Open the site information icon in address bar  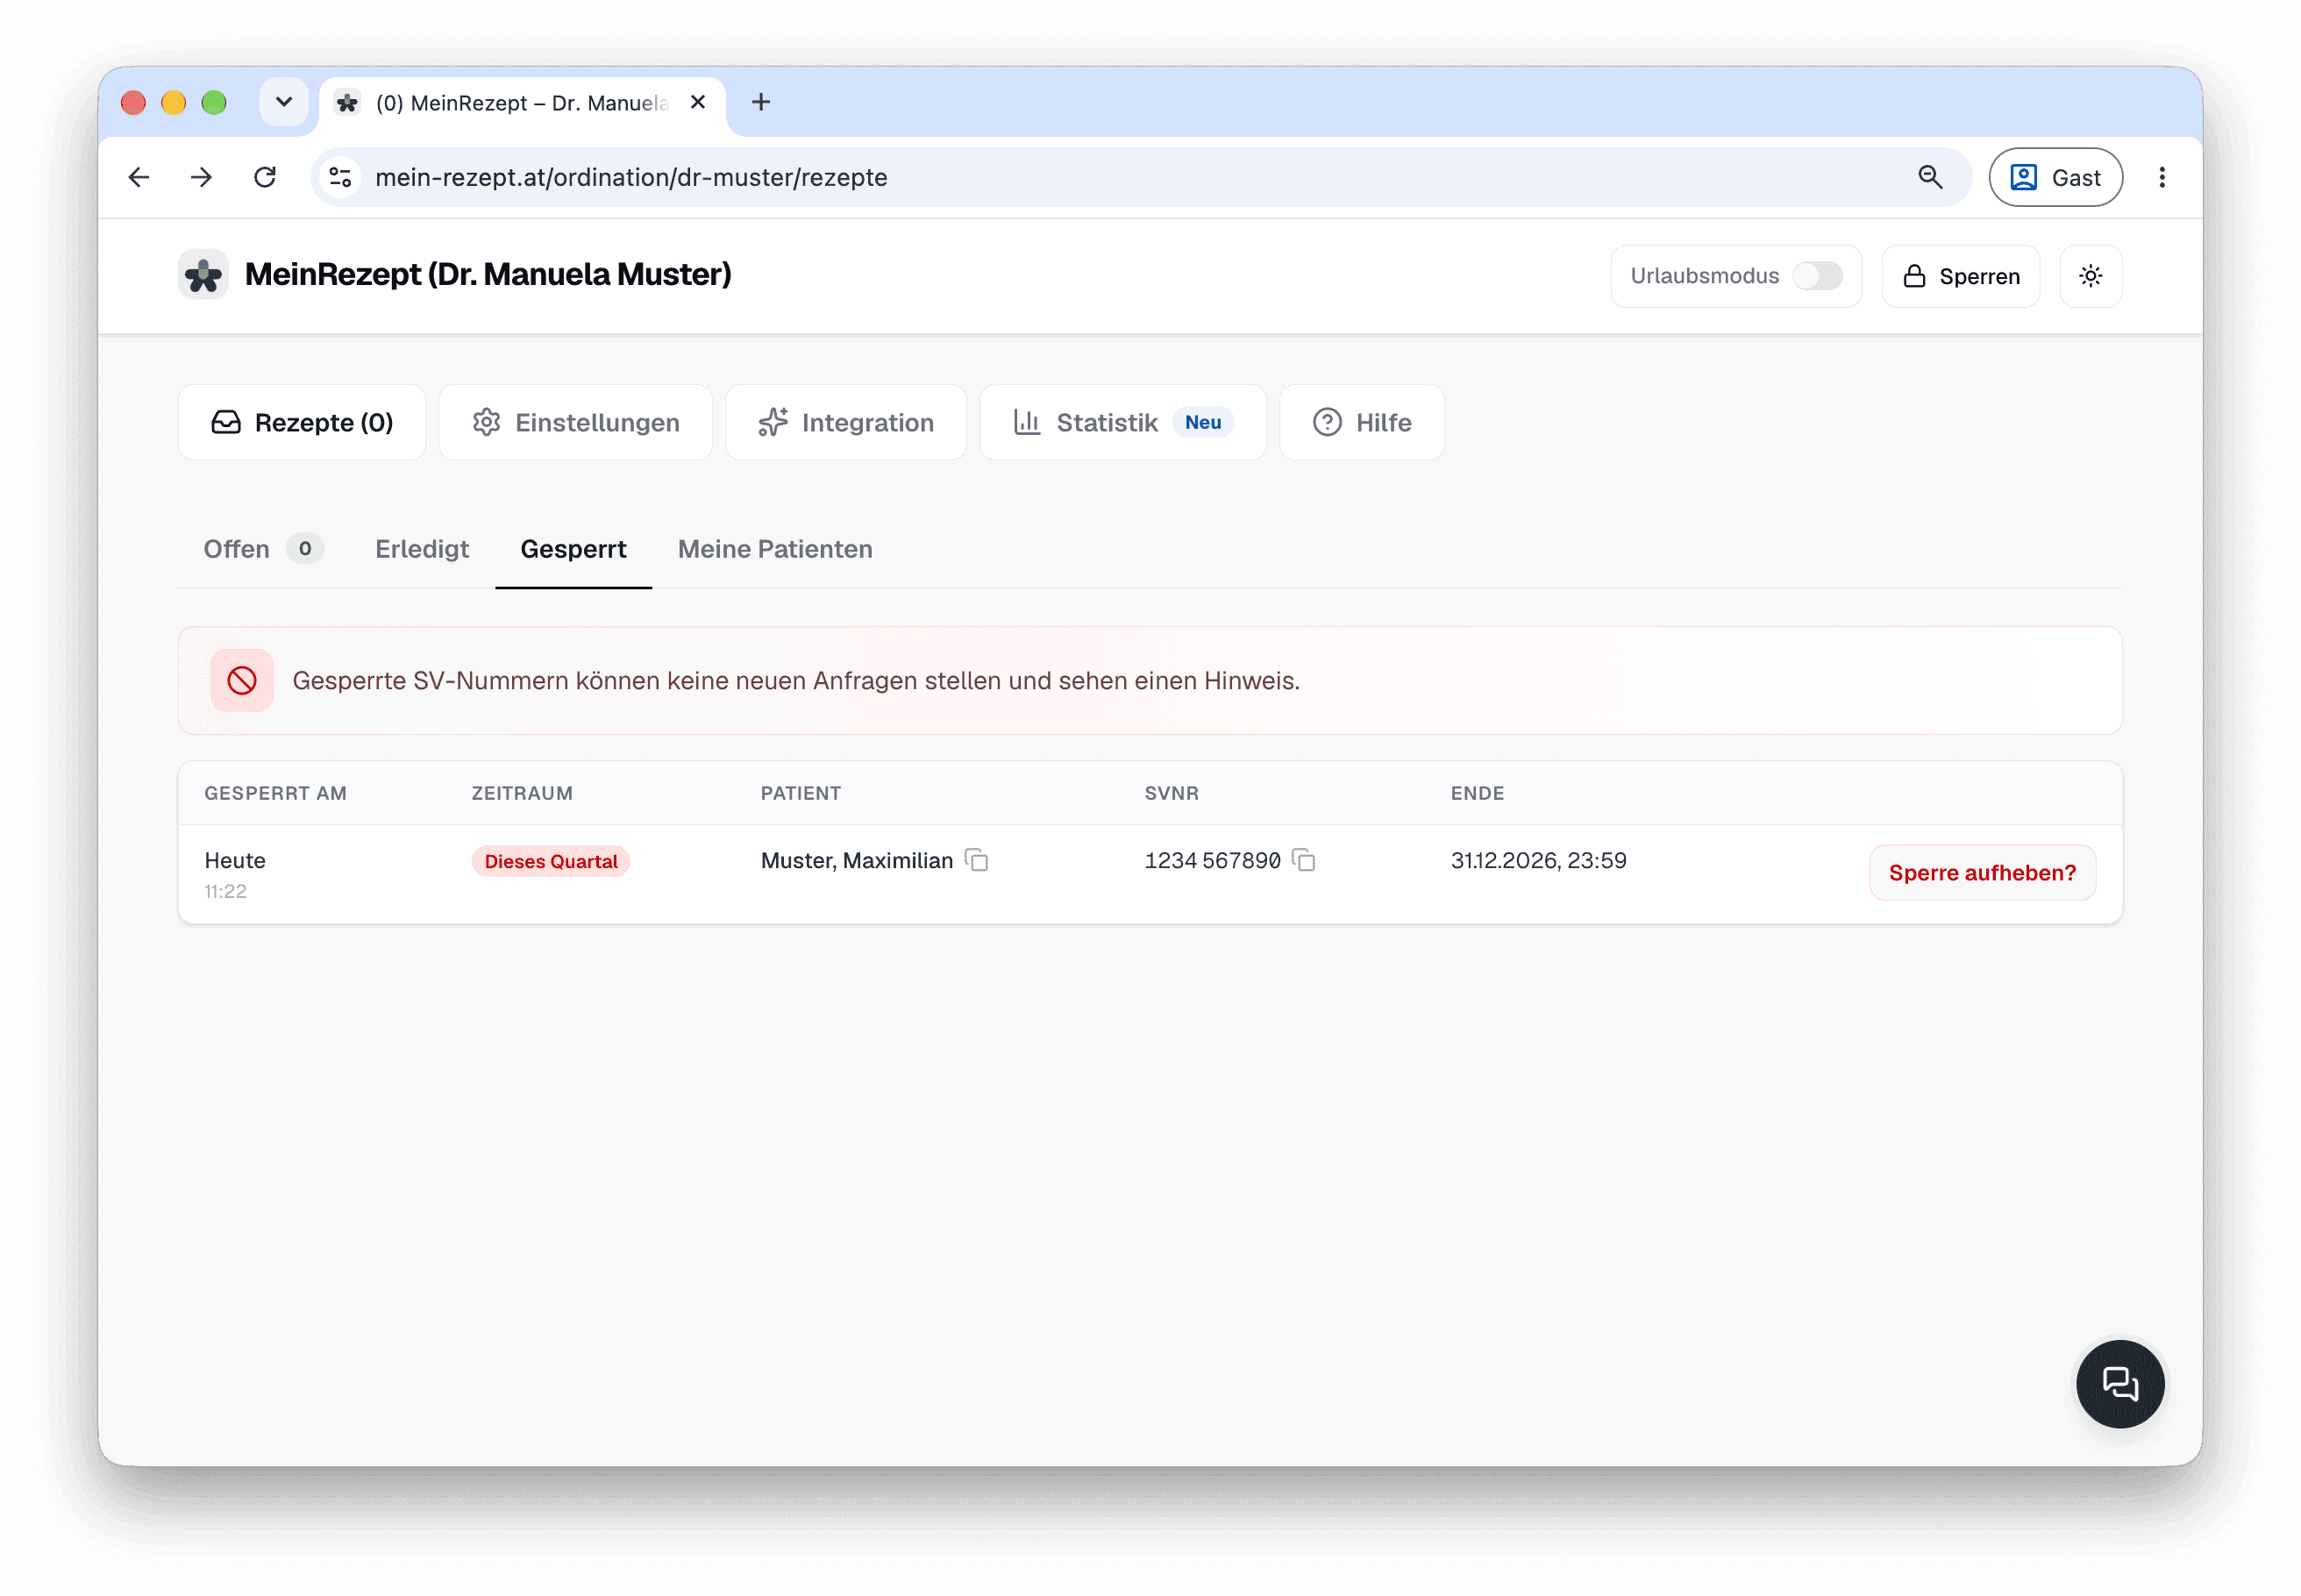click(x=341, y=177)
